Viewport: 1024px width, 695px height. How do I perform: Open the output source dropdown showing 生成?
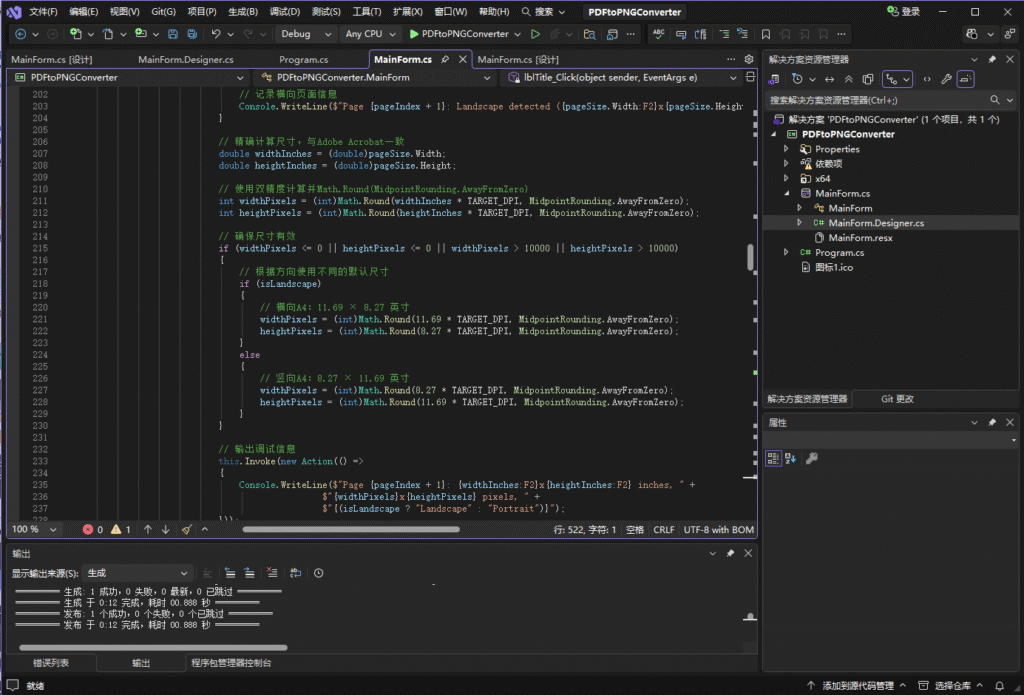tap(138, 573)
